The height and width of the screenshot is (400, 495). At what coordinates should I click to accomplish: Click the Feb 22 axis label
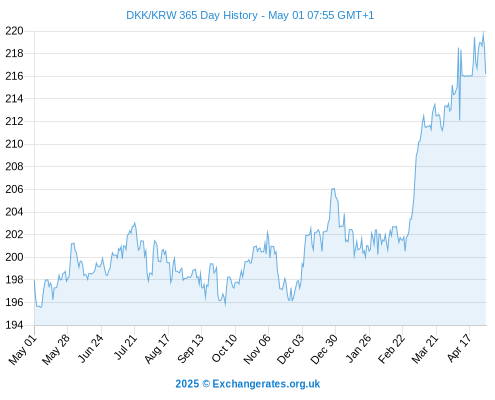(391, 349)
